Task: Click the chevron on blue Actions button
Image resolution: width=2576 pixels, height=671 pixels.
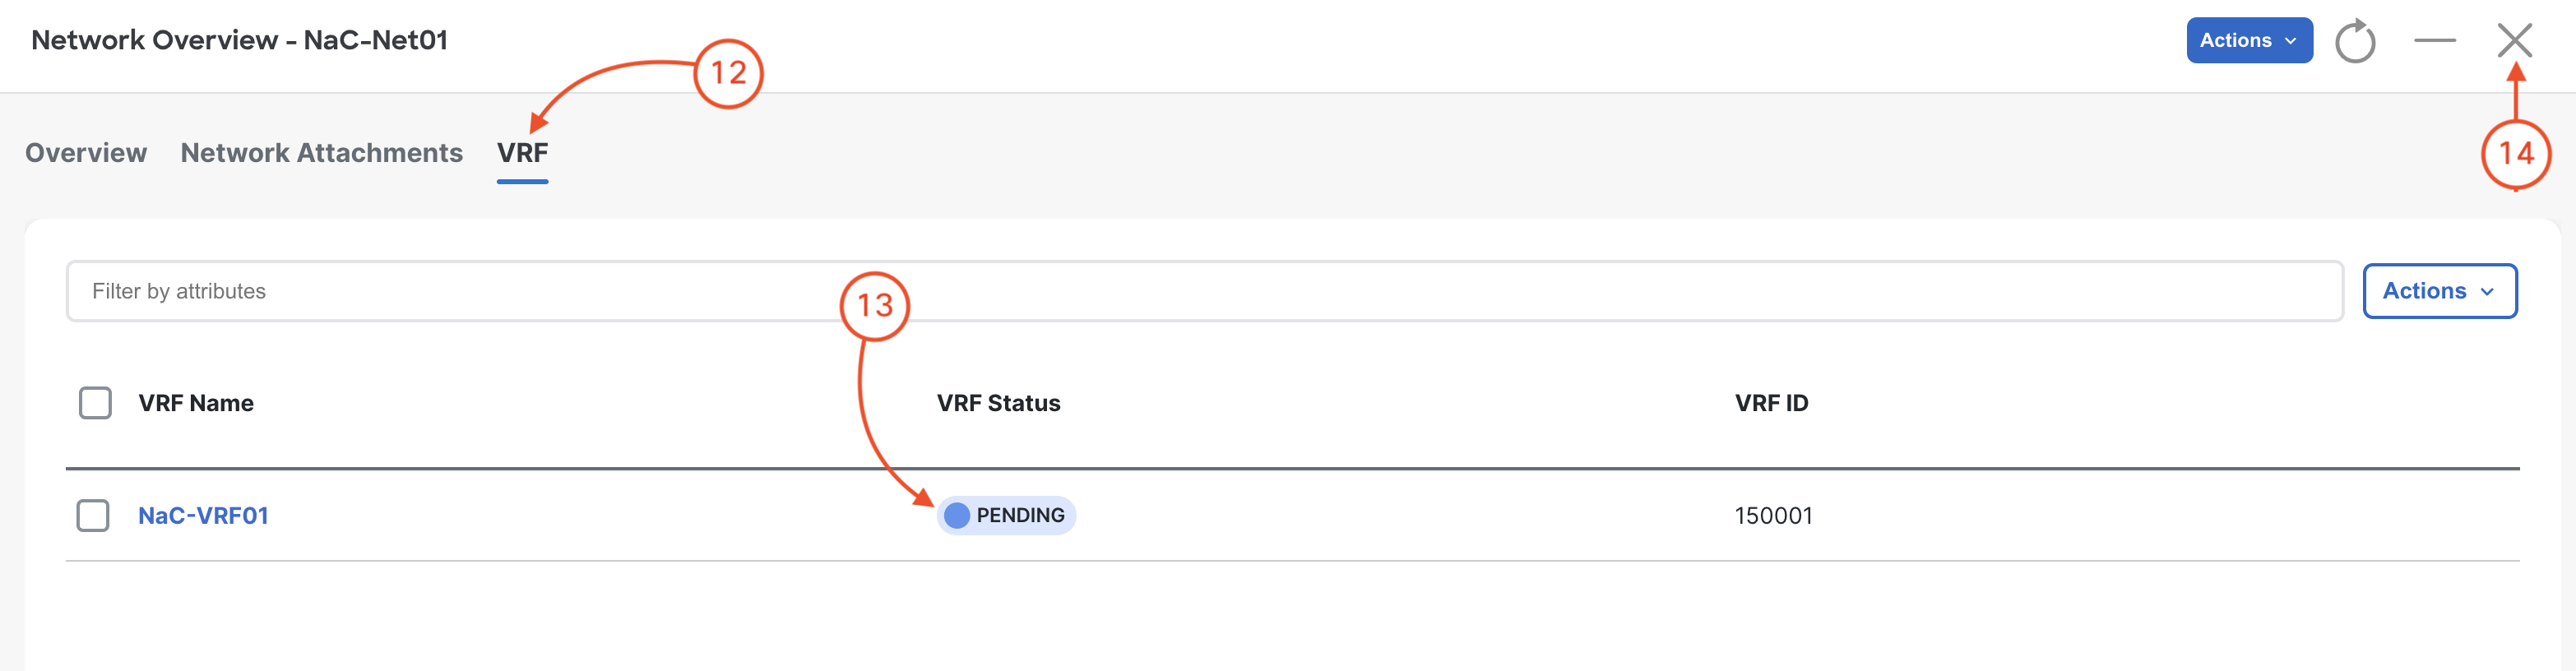Action: (x=2291, y=41)
